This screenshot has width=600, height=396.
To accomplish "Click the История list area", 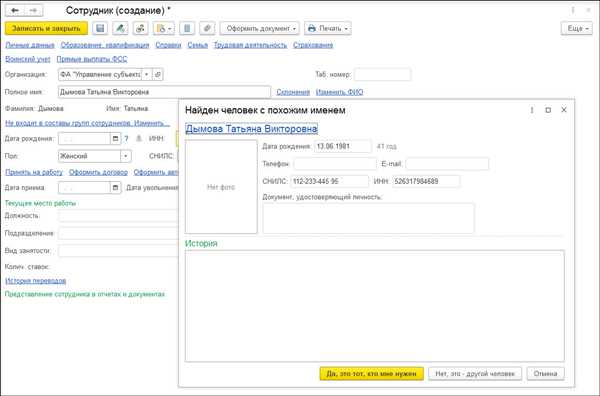I will pyautogui.click(x=375, y=306).
